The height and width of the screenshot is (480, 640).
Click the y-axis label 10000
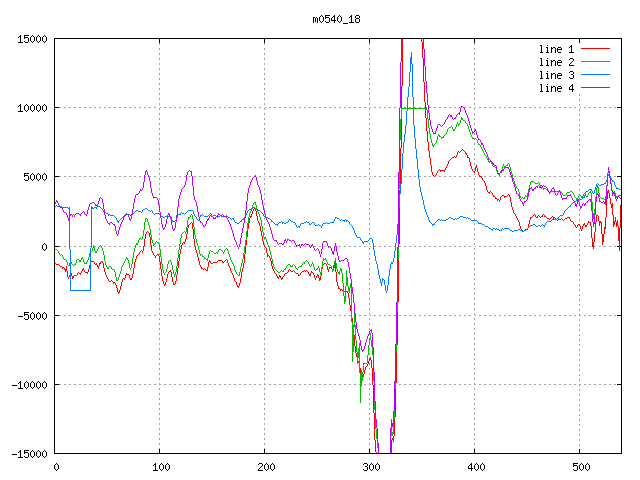point(32,108)
